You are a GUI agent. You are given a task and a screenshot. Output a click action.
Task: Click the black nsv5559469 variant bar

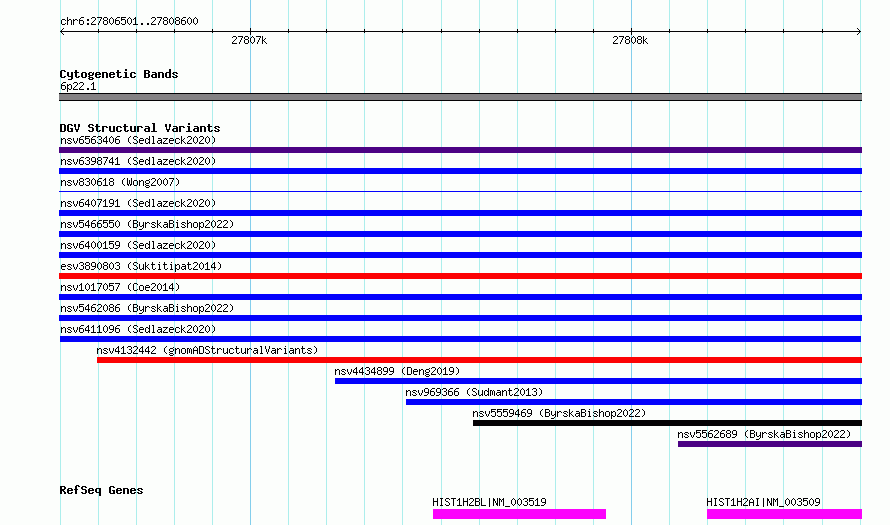(668, 423)
